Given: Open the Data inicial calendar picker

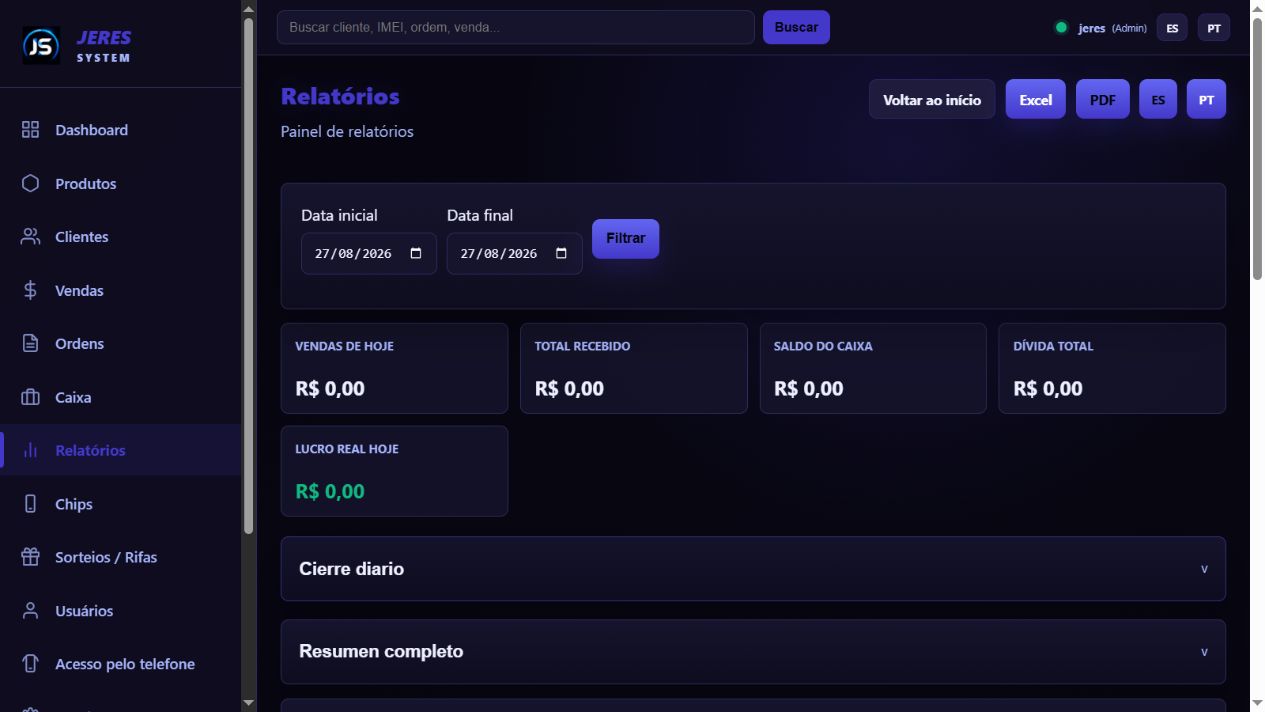Looking at the screenshot, I should [416, 254].
